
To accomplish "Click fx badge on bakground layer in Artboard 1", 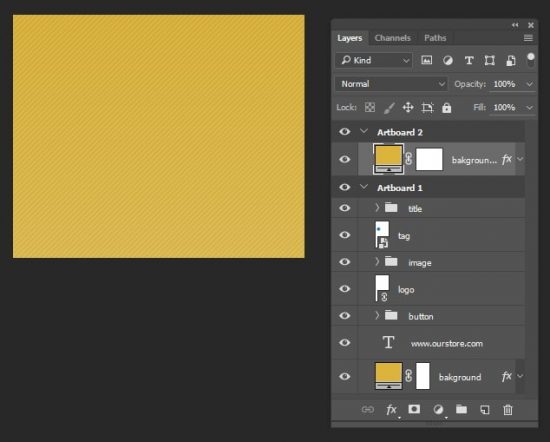I will point(507,376).
